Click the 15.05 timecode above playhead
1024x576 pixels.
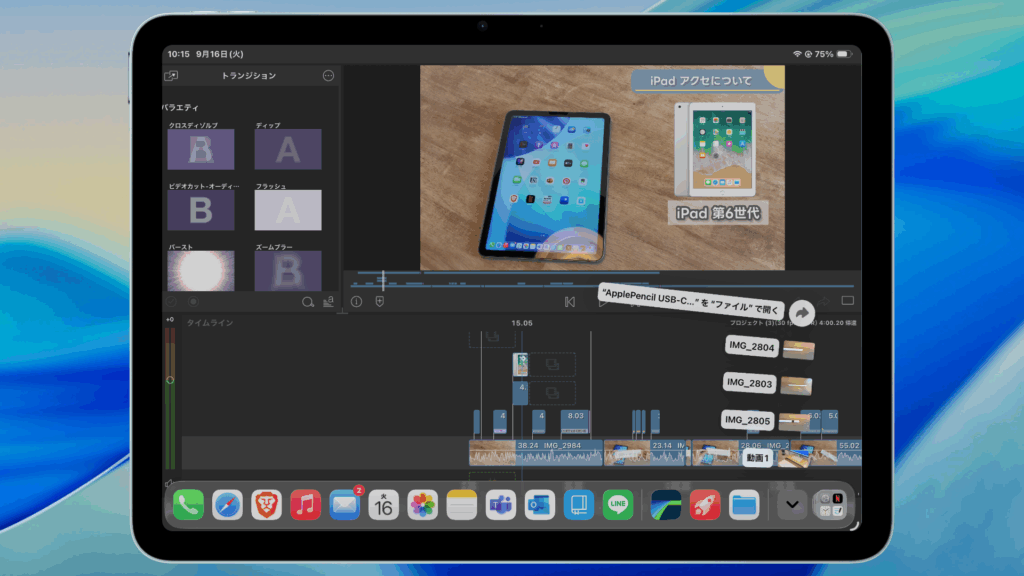coord(522,323)
